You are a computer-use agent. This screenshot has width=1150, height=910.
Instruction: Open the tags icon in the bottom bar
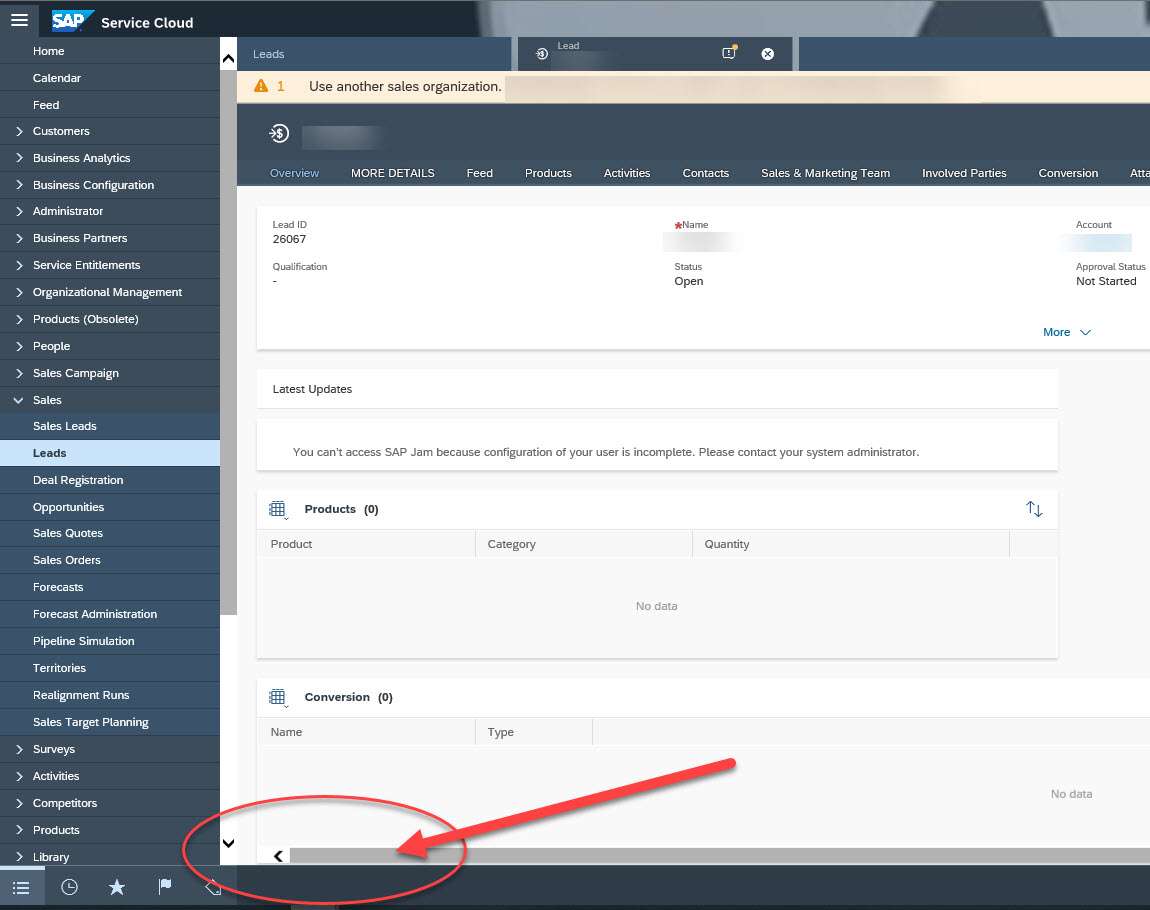click(x=213, y=888)
